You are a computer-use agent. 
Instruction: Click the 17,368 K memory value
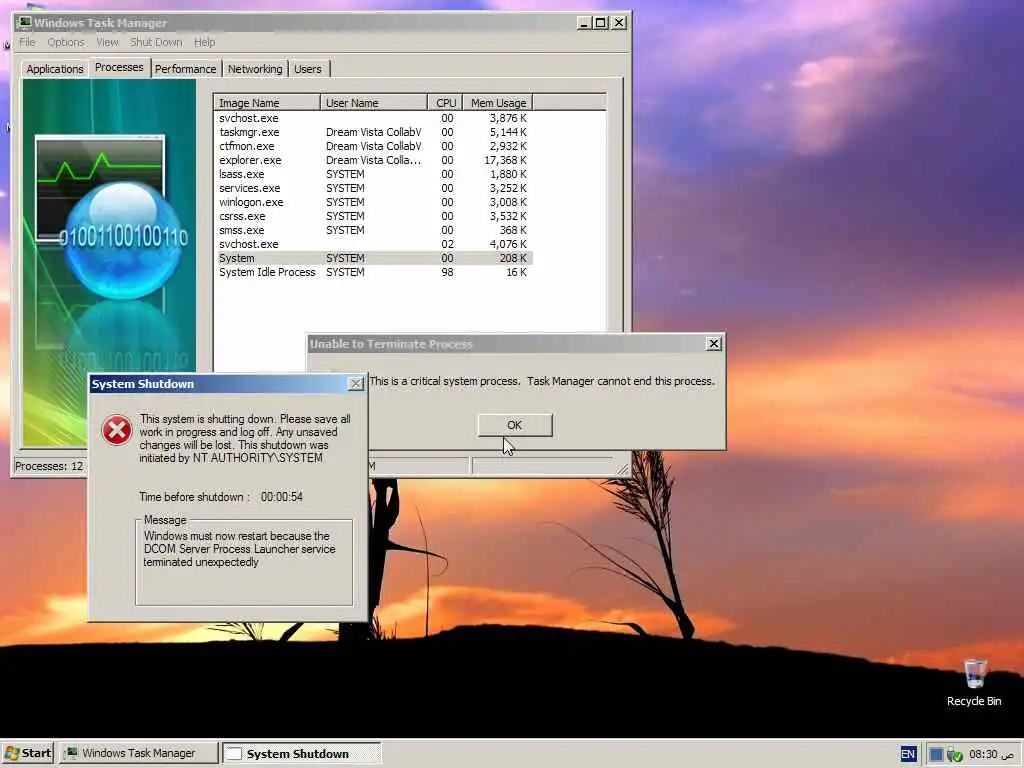click(505, 160)
